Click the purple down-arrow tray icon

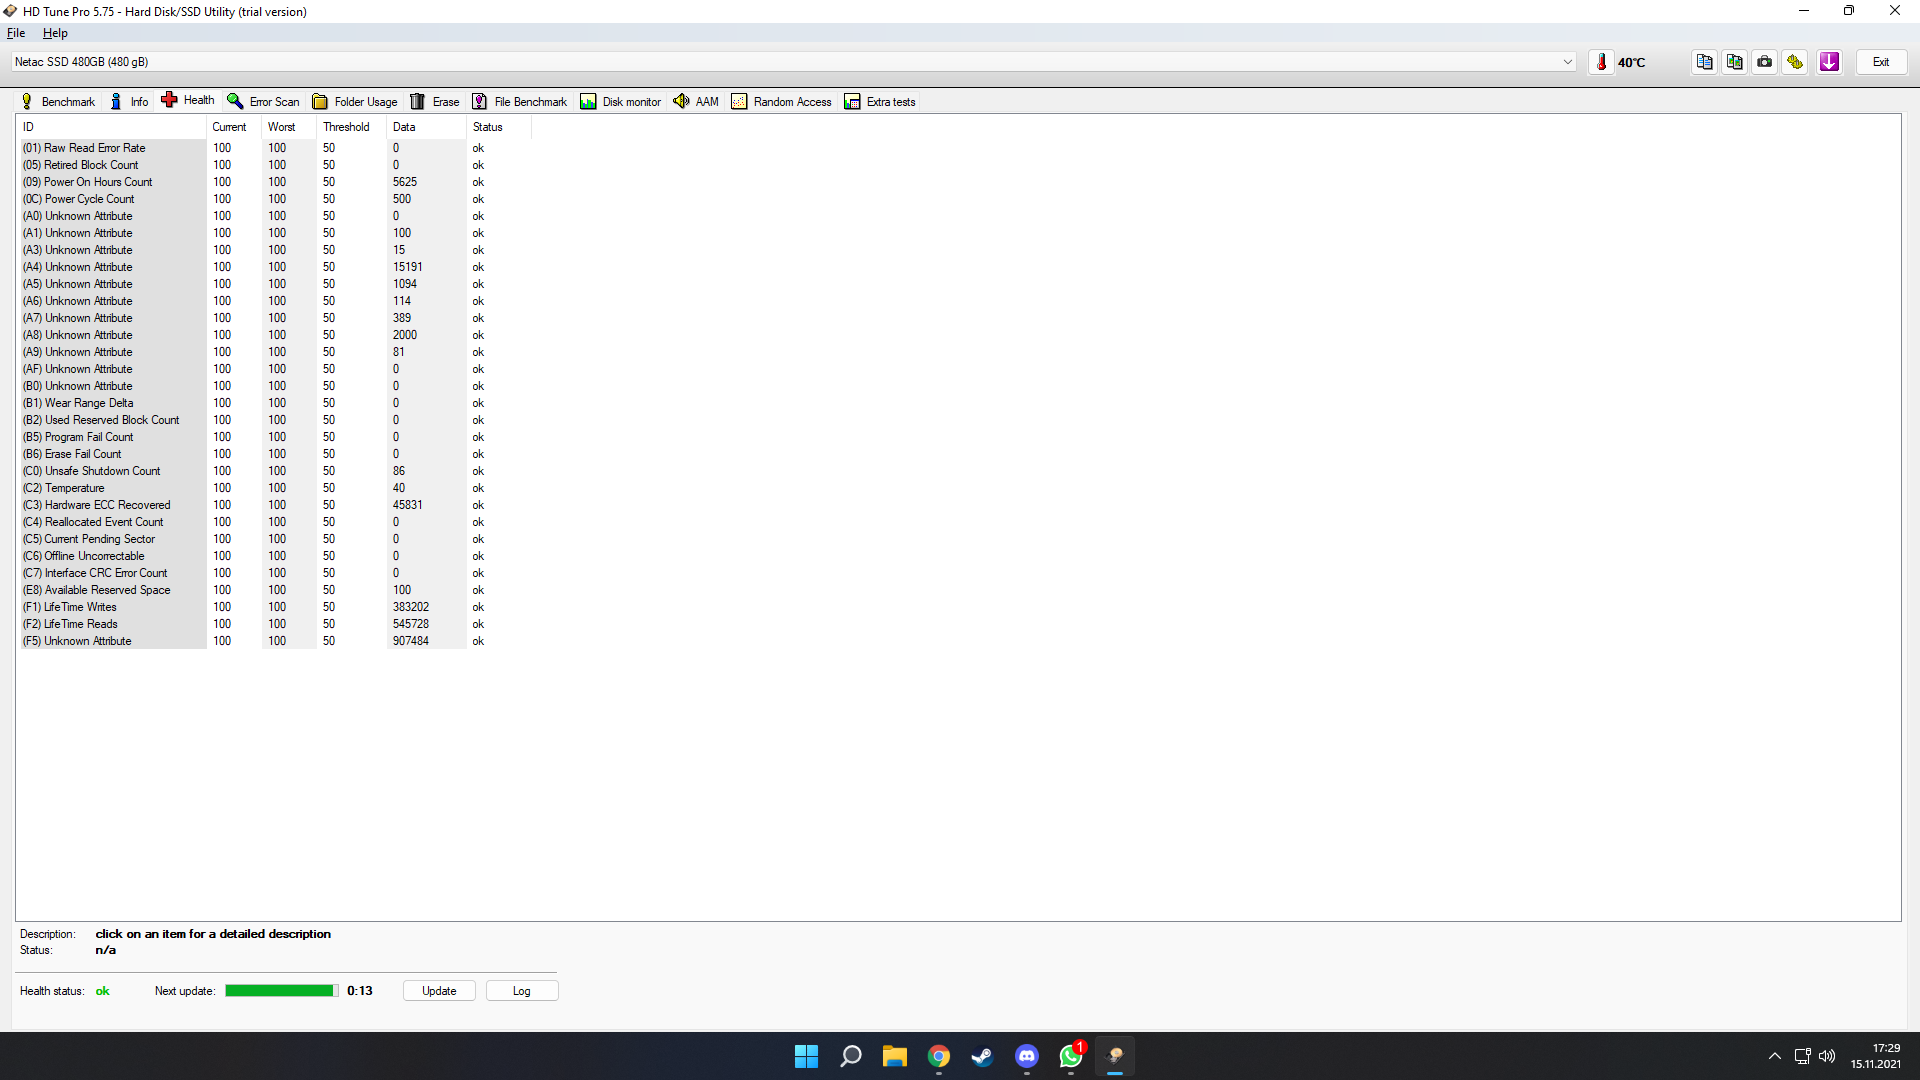1829,62
